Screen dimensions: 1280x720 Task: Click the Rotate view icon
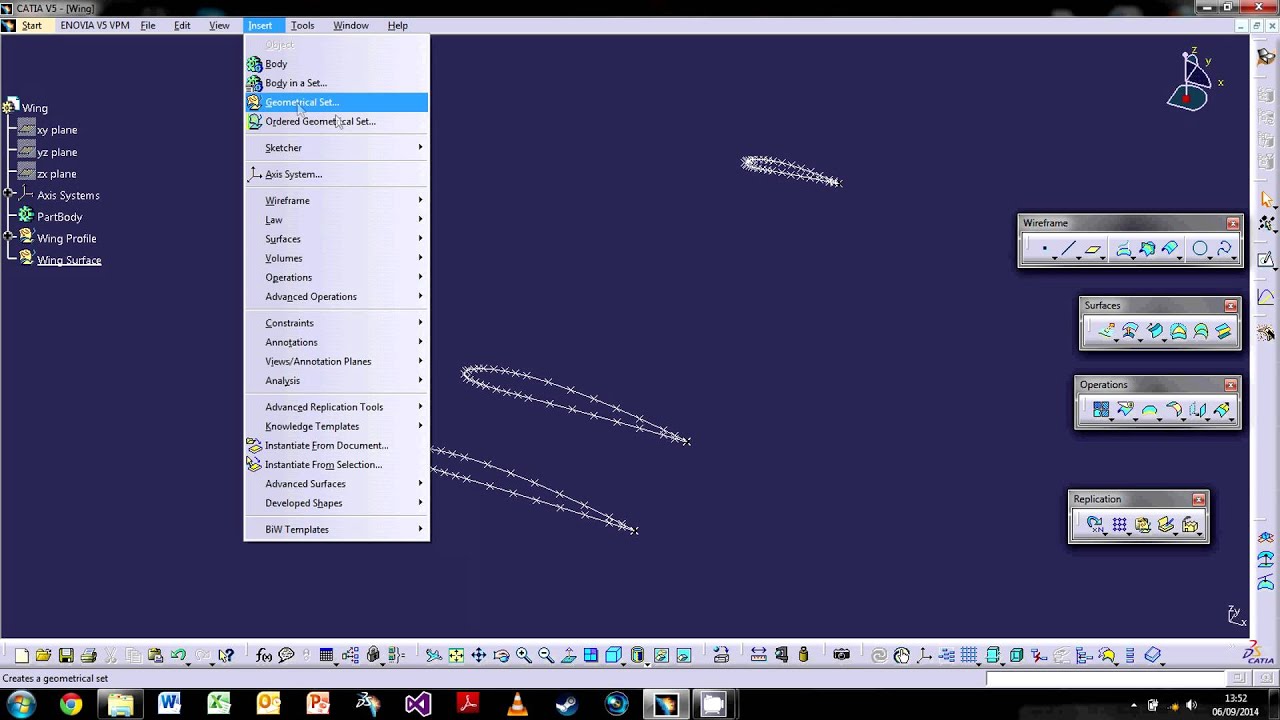coord(501,656)
